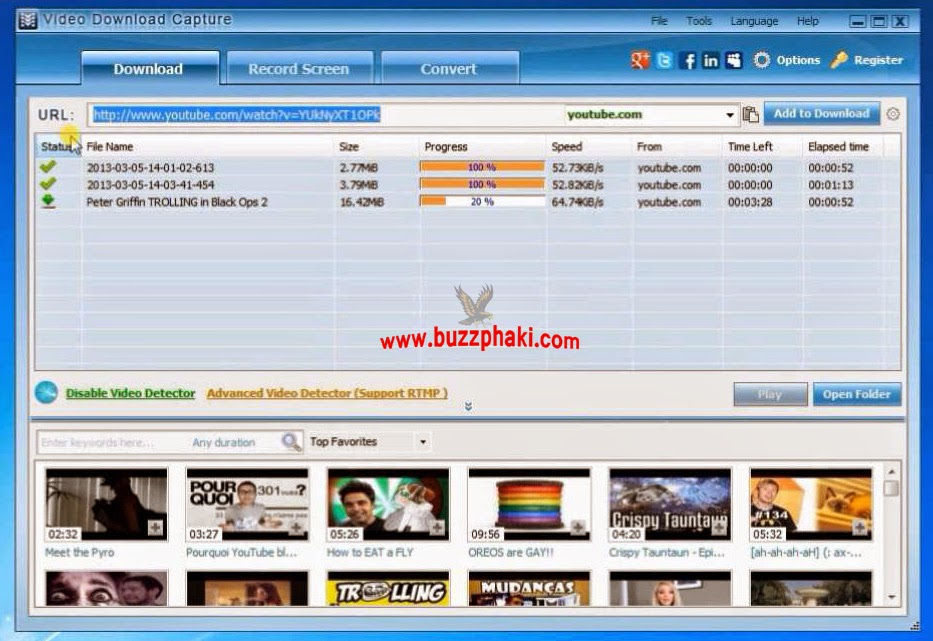
Task: Open the Help menu
Action: [807, 21]
